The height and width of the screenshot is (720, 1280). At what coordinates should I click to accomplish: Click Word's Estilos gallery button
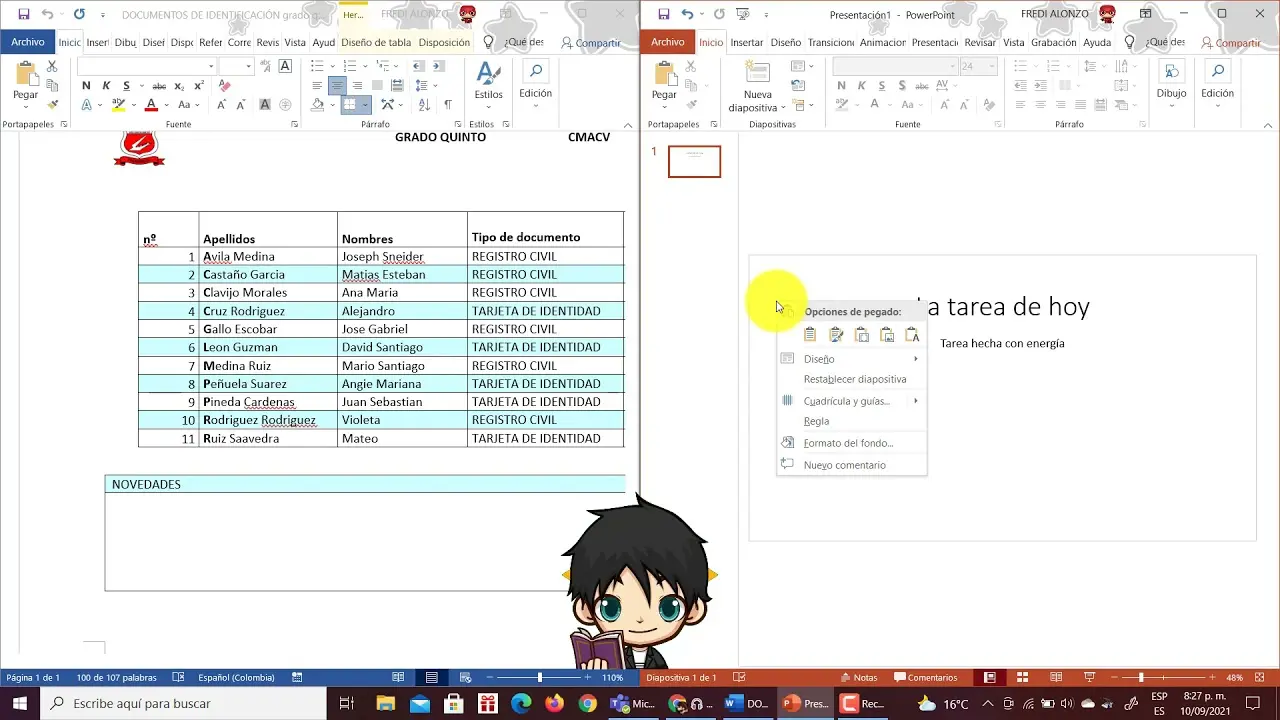point(488,81)
